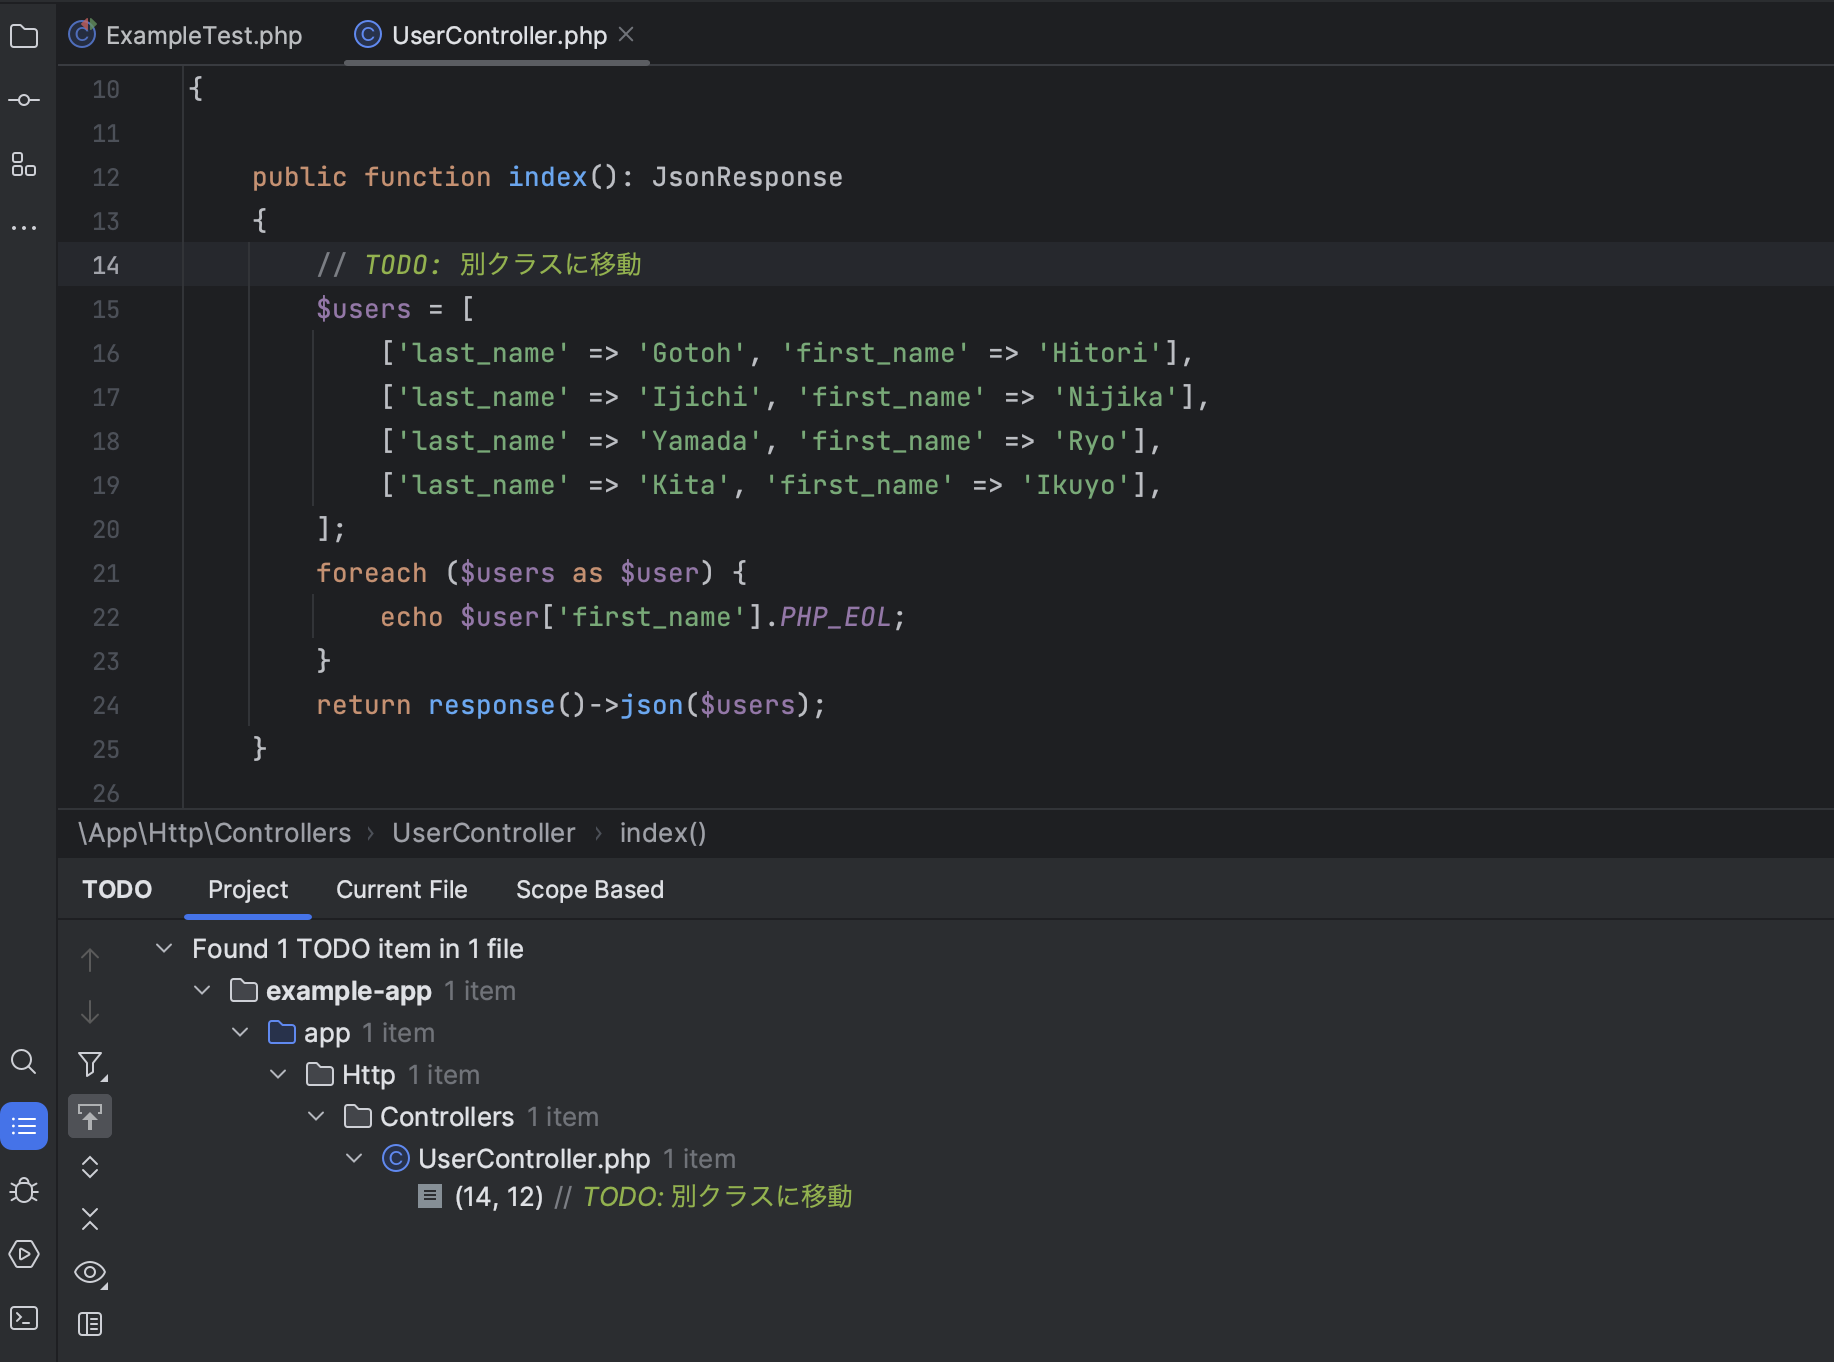Screen dimensions: 1834x1362
Task: Toggle Autoscroll to Source button
Action: (90, 1117)
